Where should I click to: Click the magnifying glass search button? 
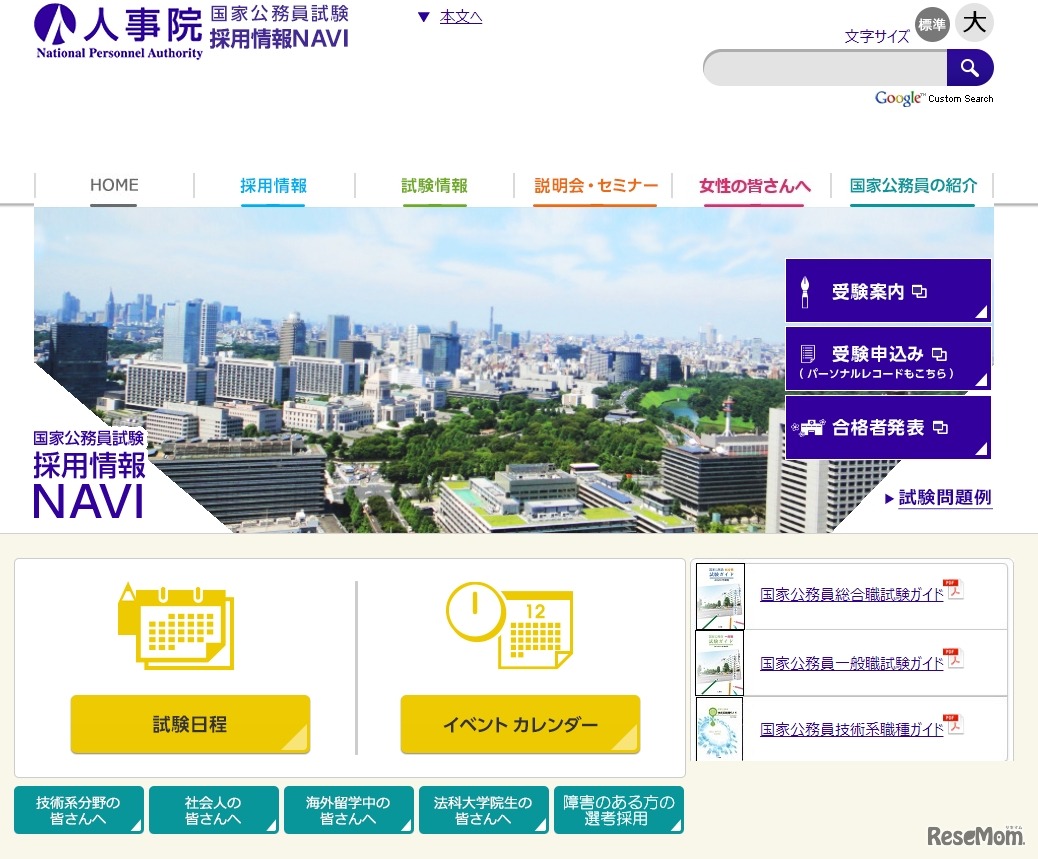[x=969, y=68]
